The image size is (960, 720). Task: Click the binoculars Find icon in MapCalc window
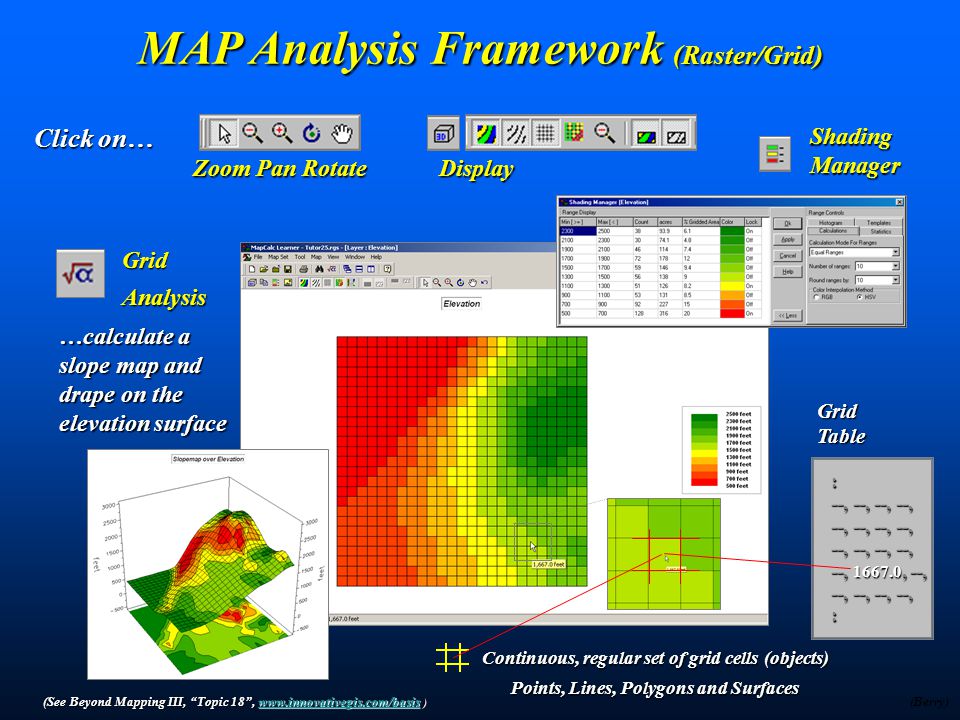point(319,269)
